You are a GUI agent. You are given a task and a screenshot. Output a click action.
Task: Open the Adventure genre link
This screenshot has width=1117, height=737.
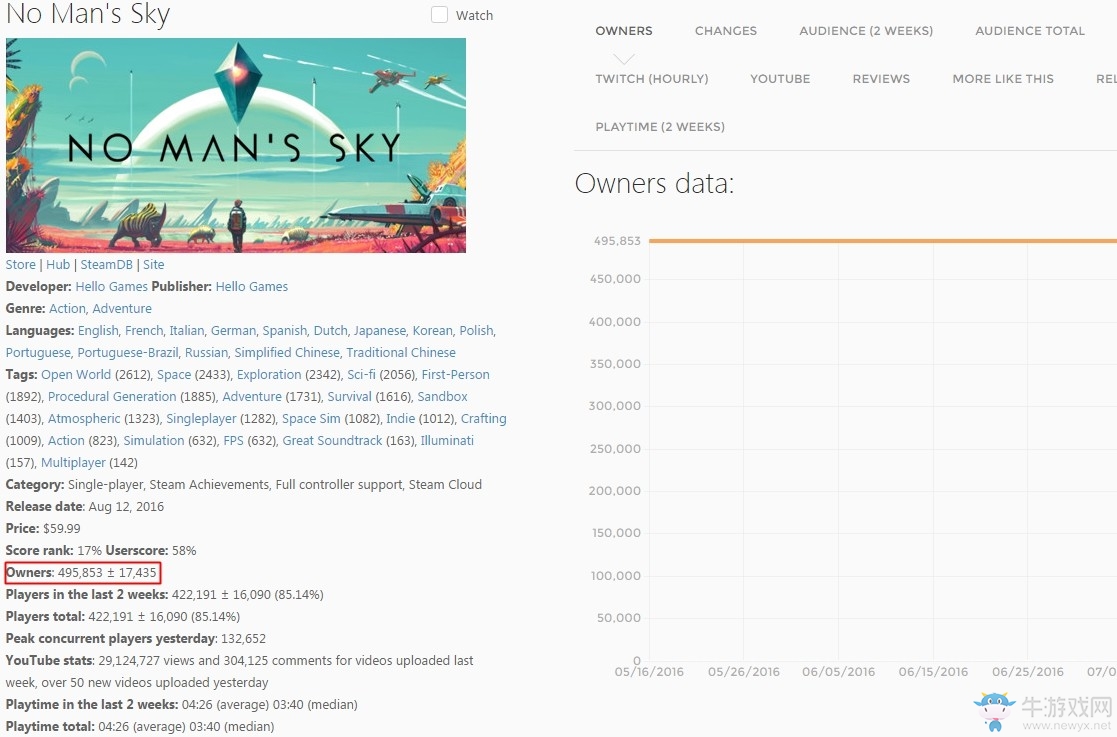[x=122, y=309]
